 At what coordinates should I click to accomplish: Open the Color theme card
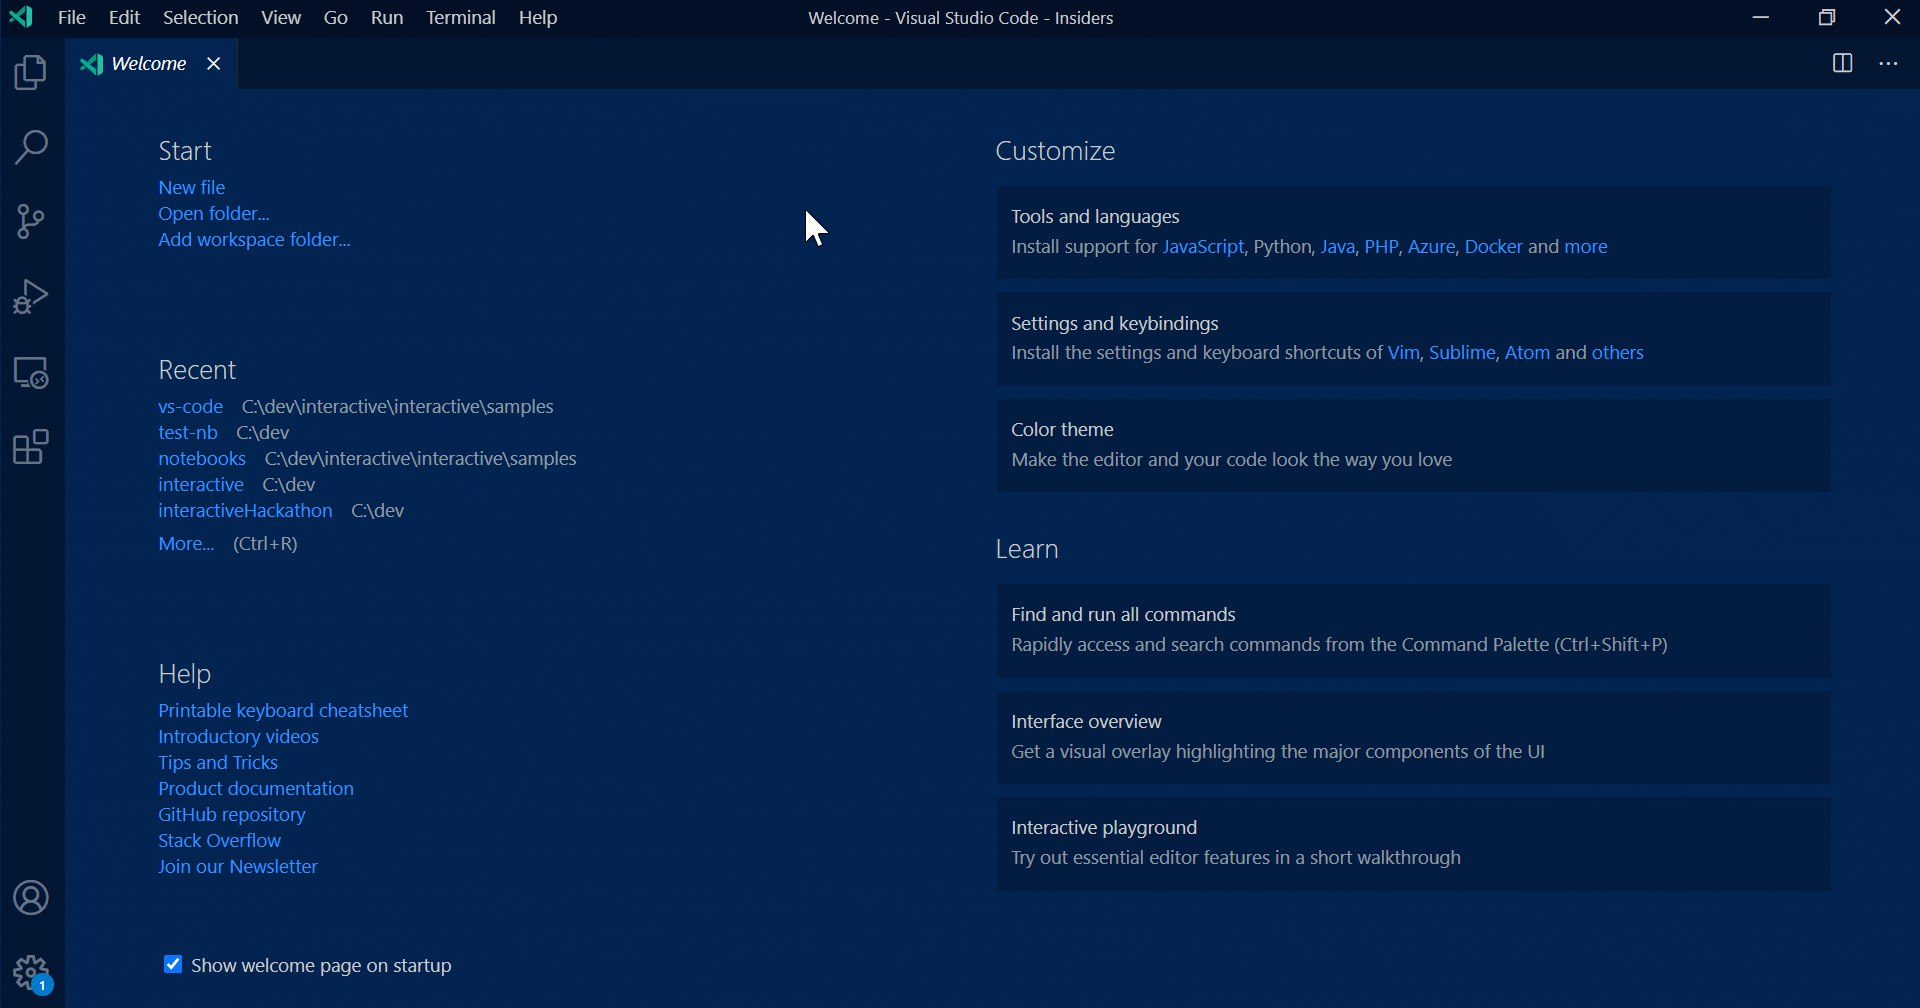[1414, 446]
